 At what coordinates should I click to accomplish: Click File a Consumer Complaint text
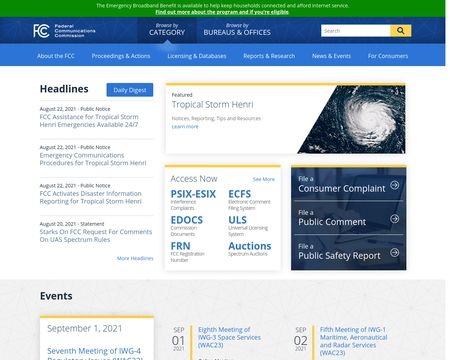342,185
